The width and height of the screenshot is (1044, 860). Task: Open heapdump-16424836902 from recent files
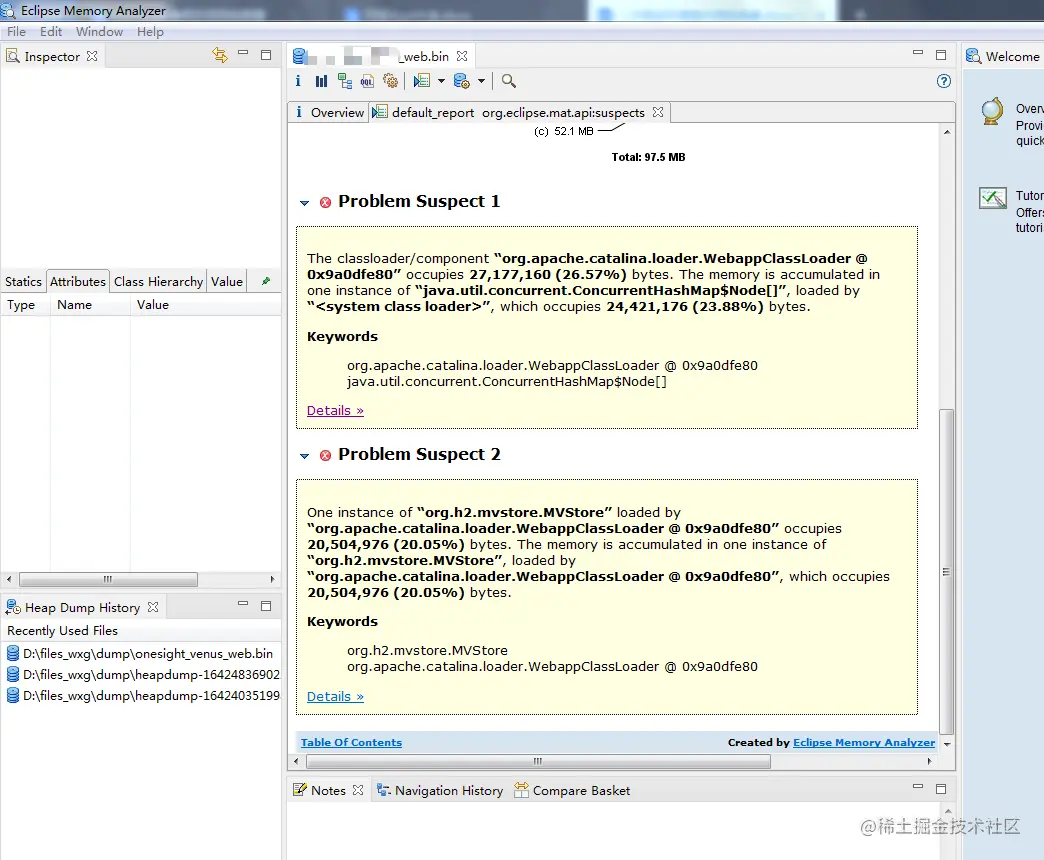[x=142, y=674]
